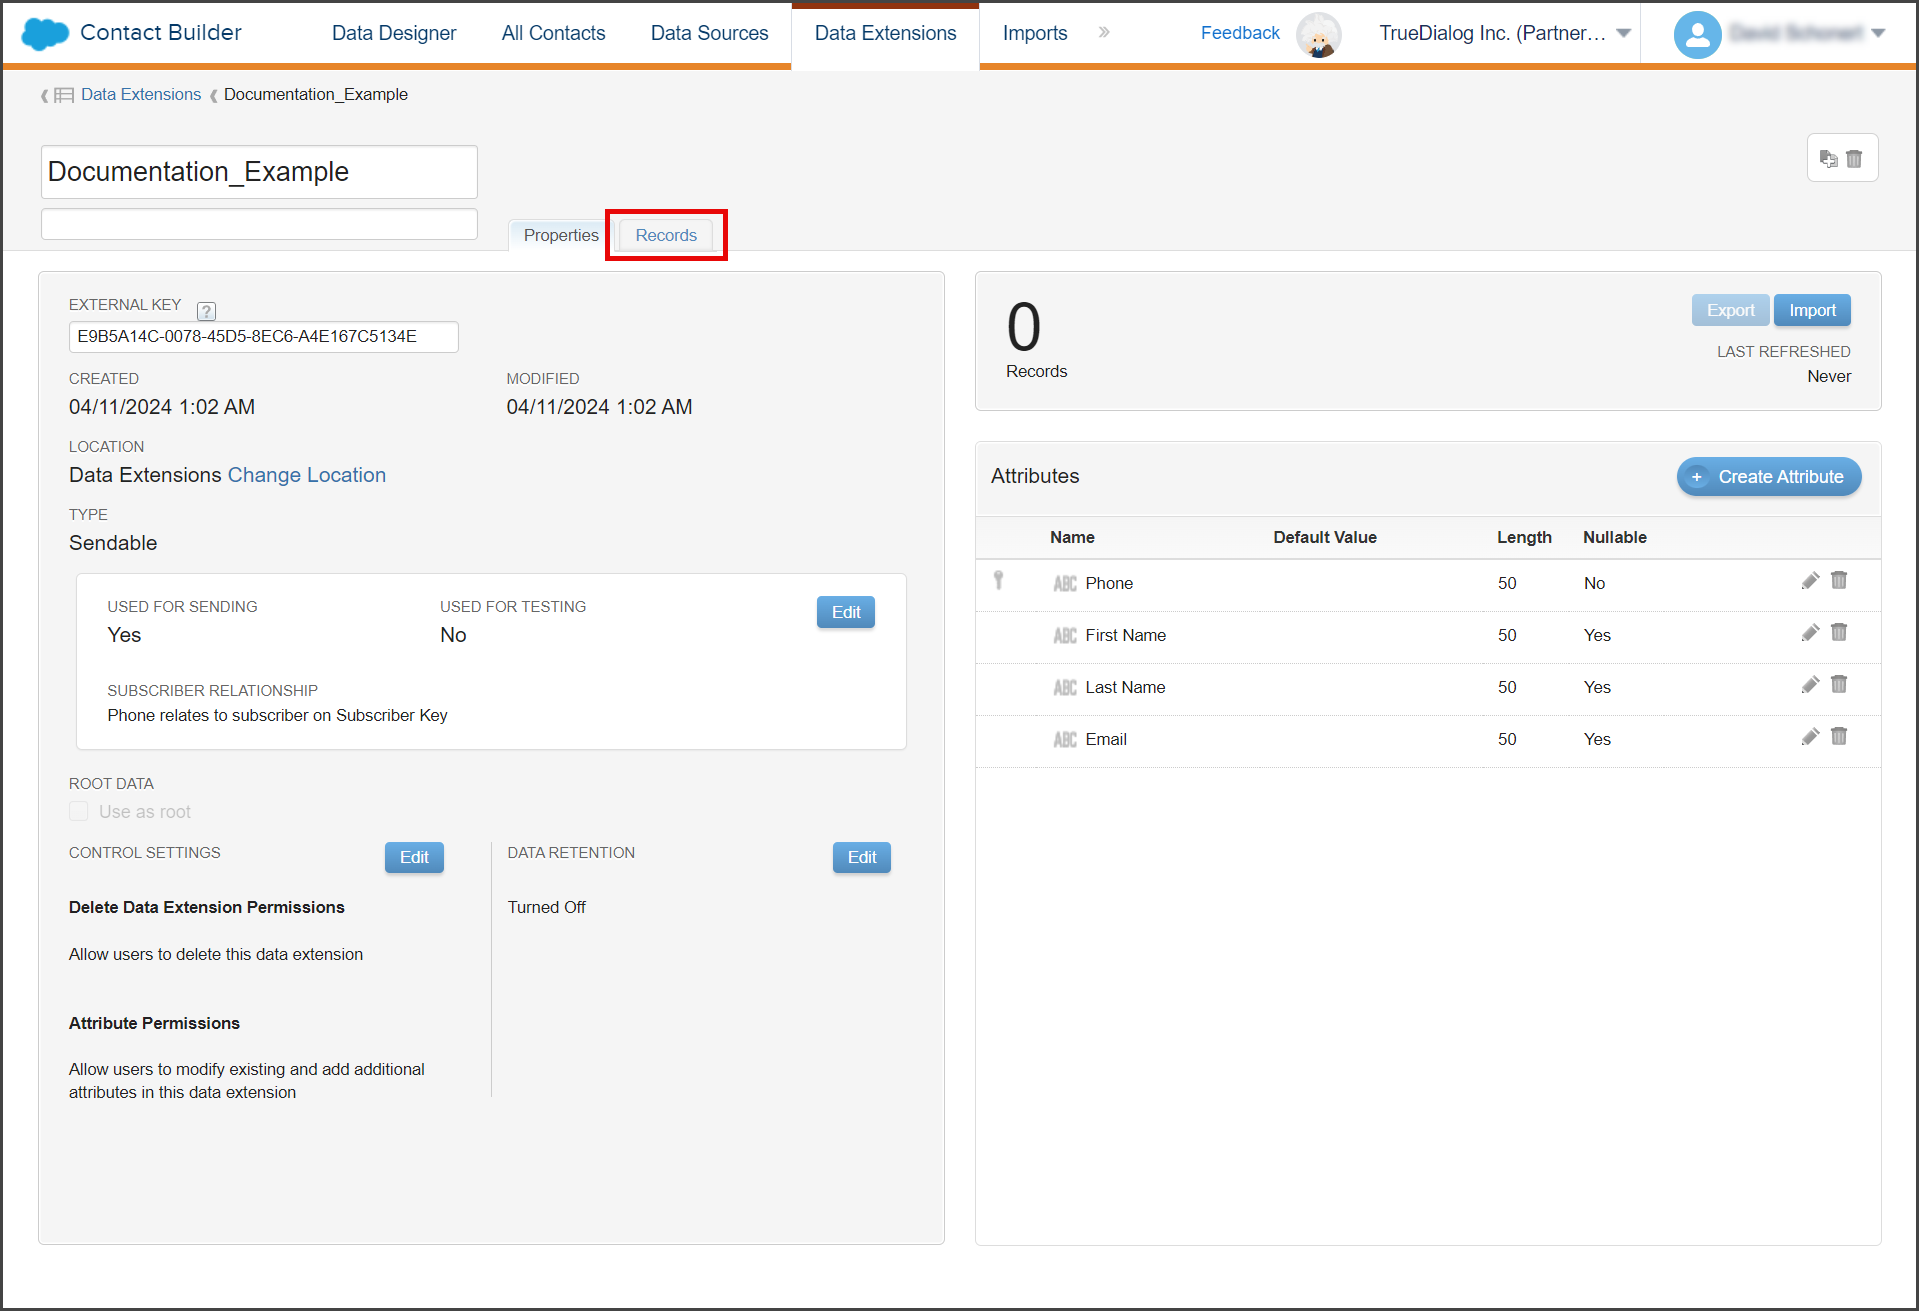Edit the Data Retention settings
This screenshot has width=1919, height=1311.
click(x=861, y=857)
